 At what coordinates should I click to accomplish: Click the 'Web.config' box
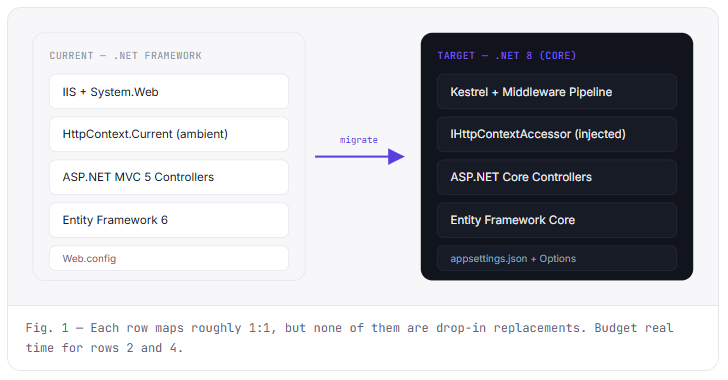coord(169,258)
